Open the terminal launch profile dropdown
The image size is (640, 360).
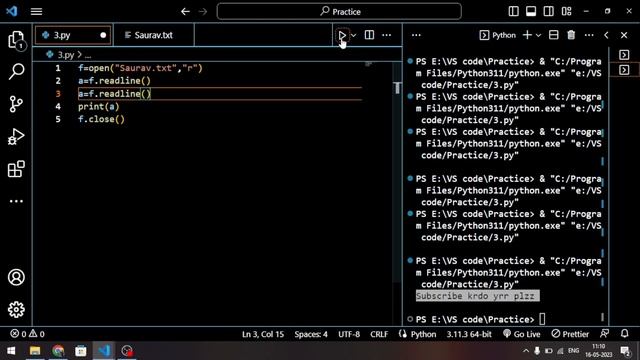tap(538, 36)
